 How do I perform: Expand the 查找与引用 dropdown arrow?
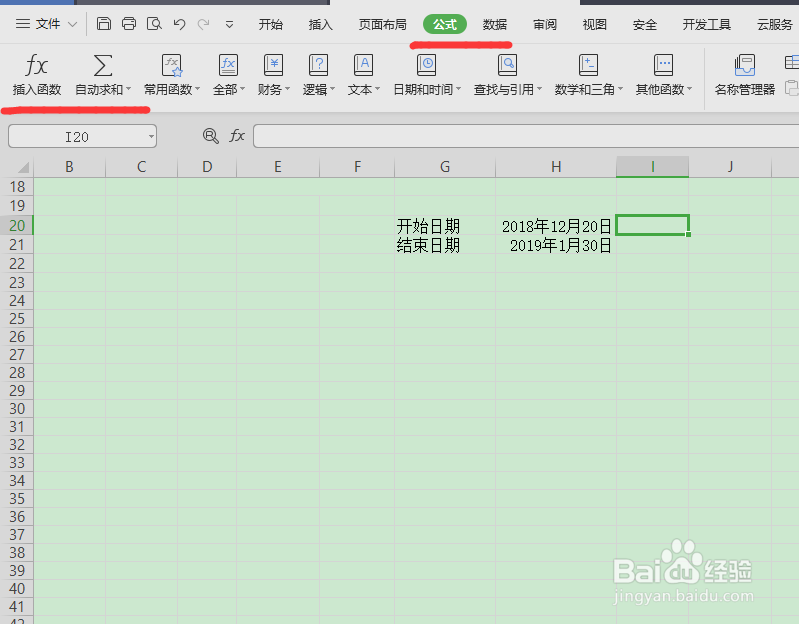pos(540,89)
